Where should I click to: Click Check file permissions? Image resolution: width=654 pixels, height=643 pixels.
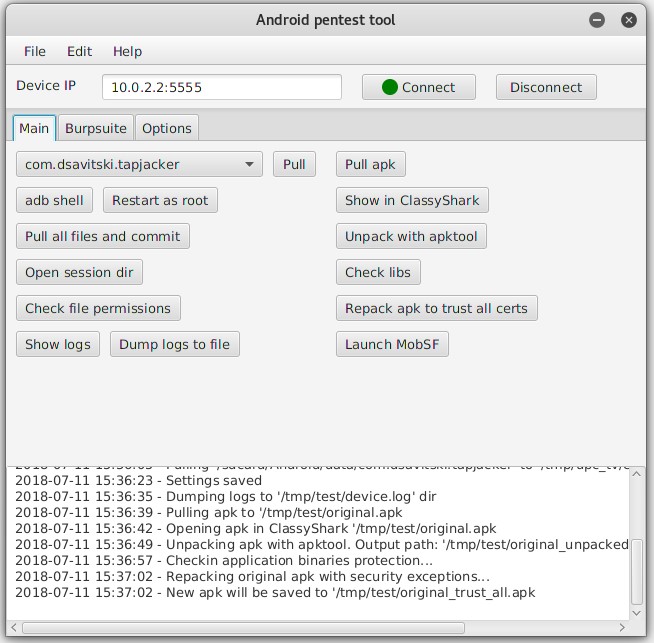tap(98, 308)
